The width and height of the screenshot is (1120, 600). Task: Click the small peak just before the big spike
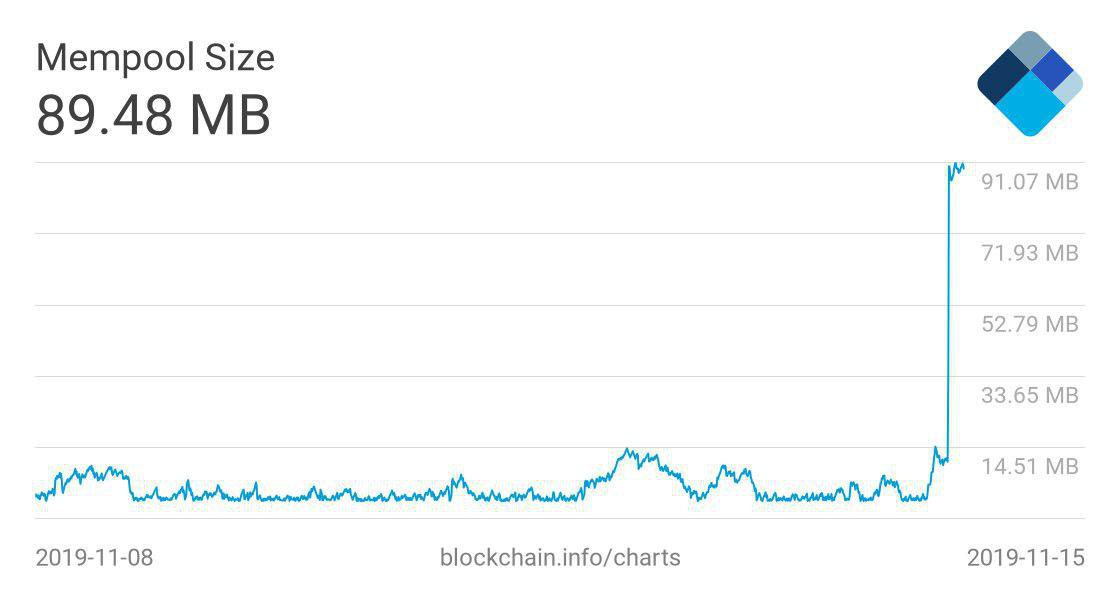[x=936, y=450]
